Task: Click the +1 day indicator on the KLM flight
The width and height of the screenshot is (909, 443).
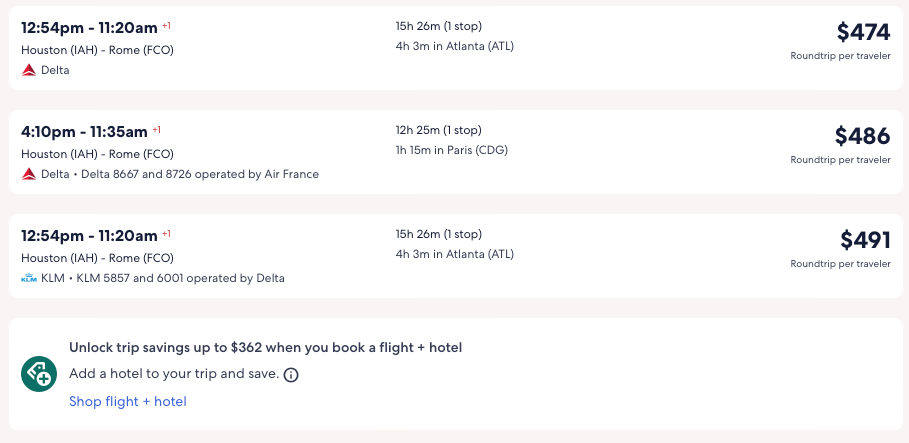Action: [166, 234]
